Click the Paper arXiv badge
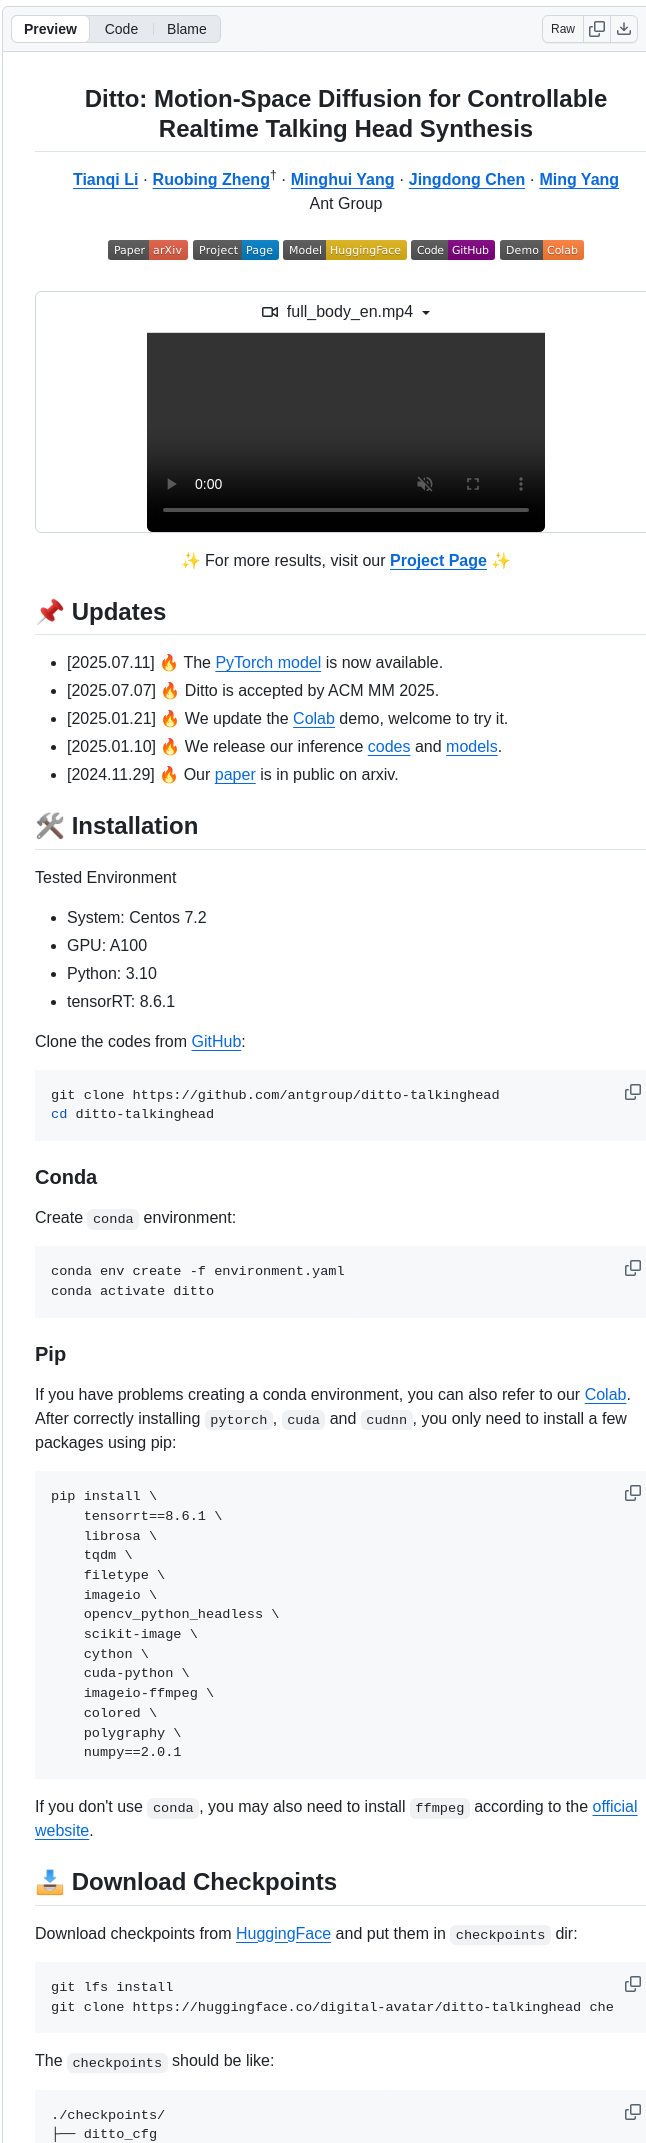The height and width of the screenshot is (2143, 646). [148, 250]
